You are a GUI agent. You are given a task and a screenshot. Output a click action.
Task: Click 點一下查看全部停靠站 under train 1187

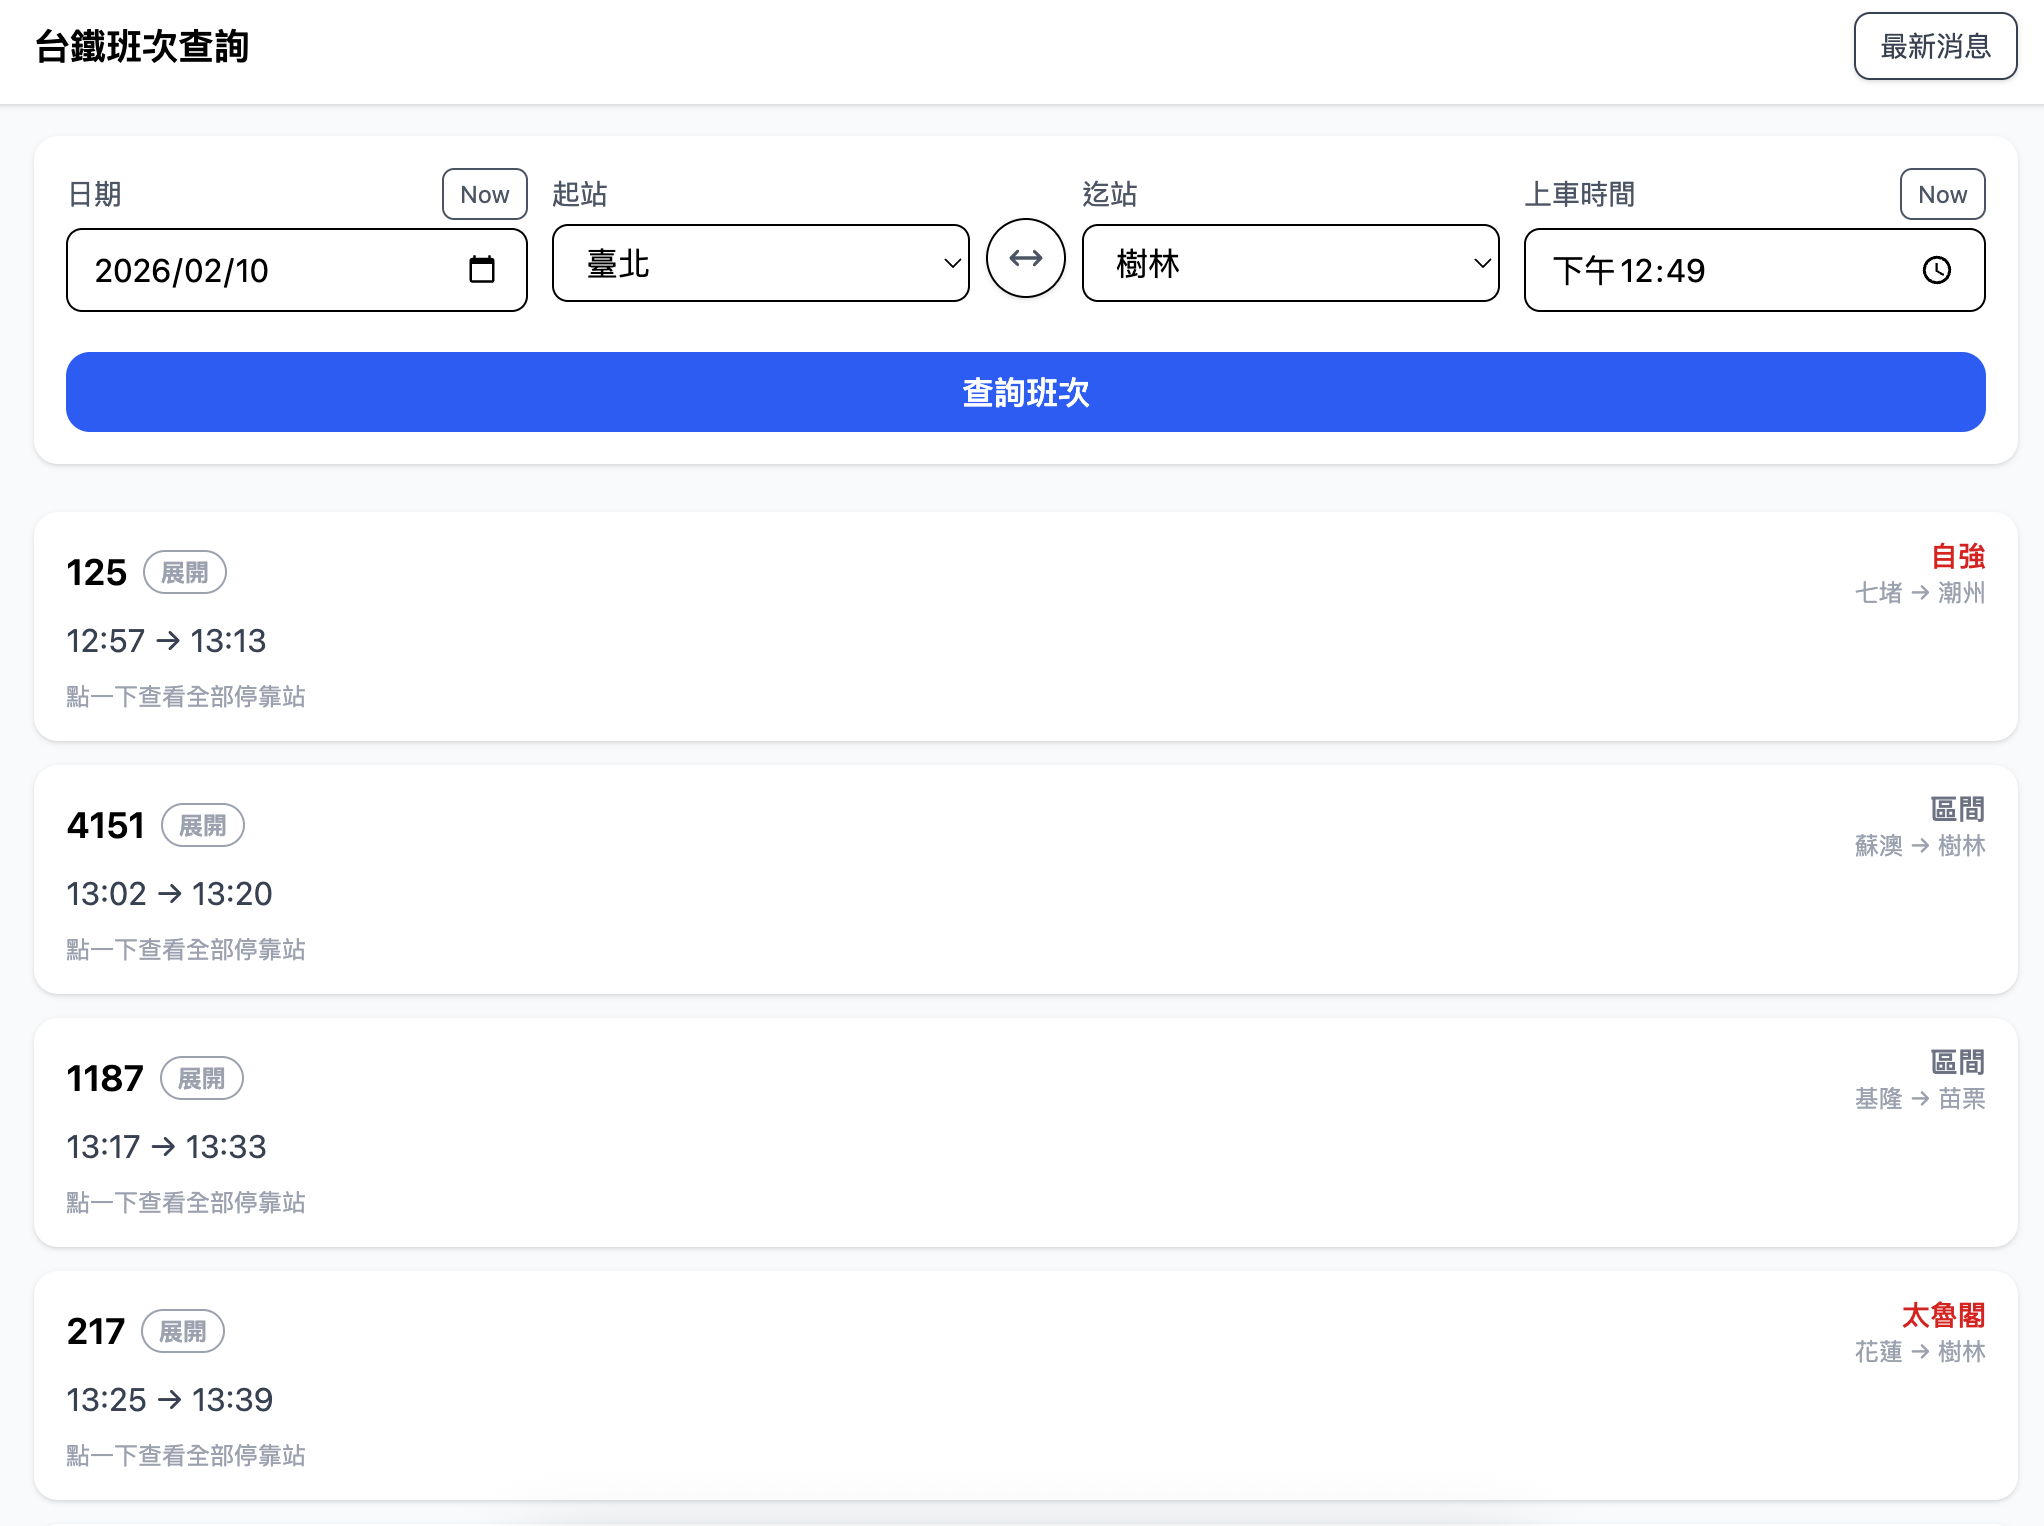[x=186, y=1202]
